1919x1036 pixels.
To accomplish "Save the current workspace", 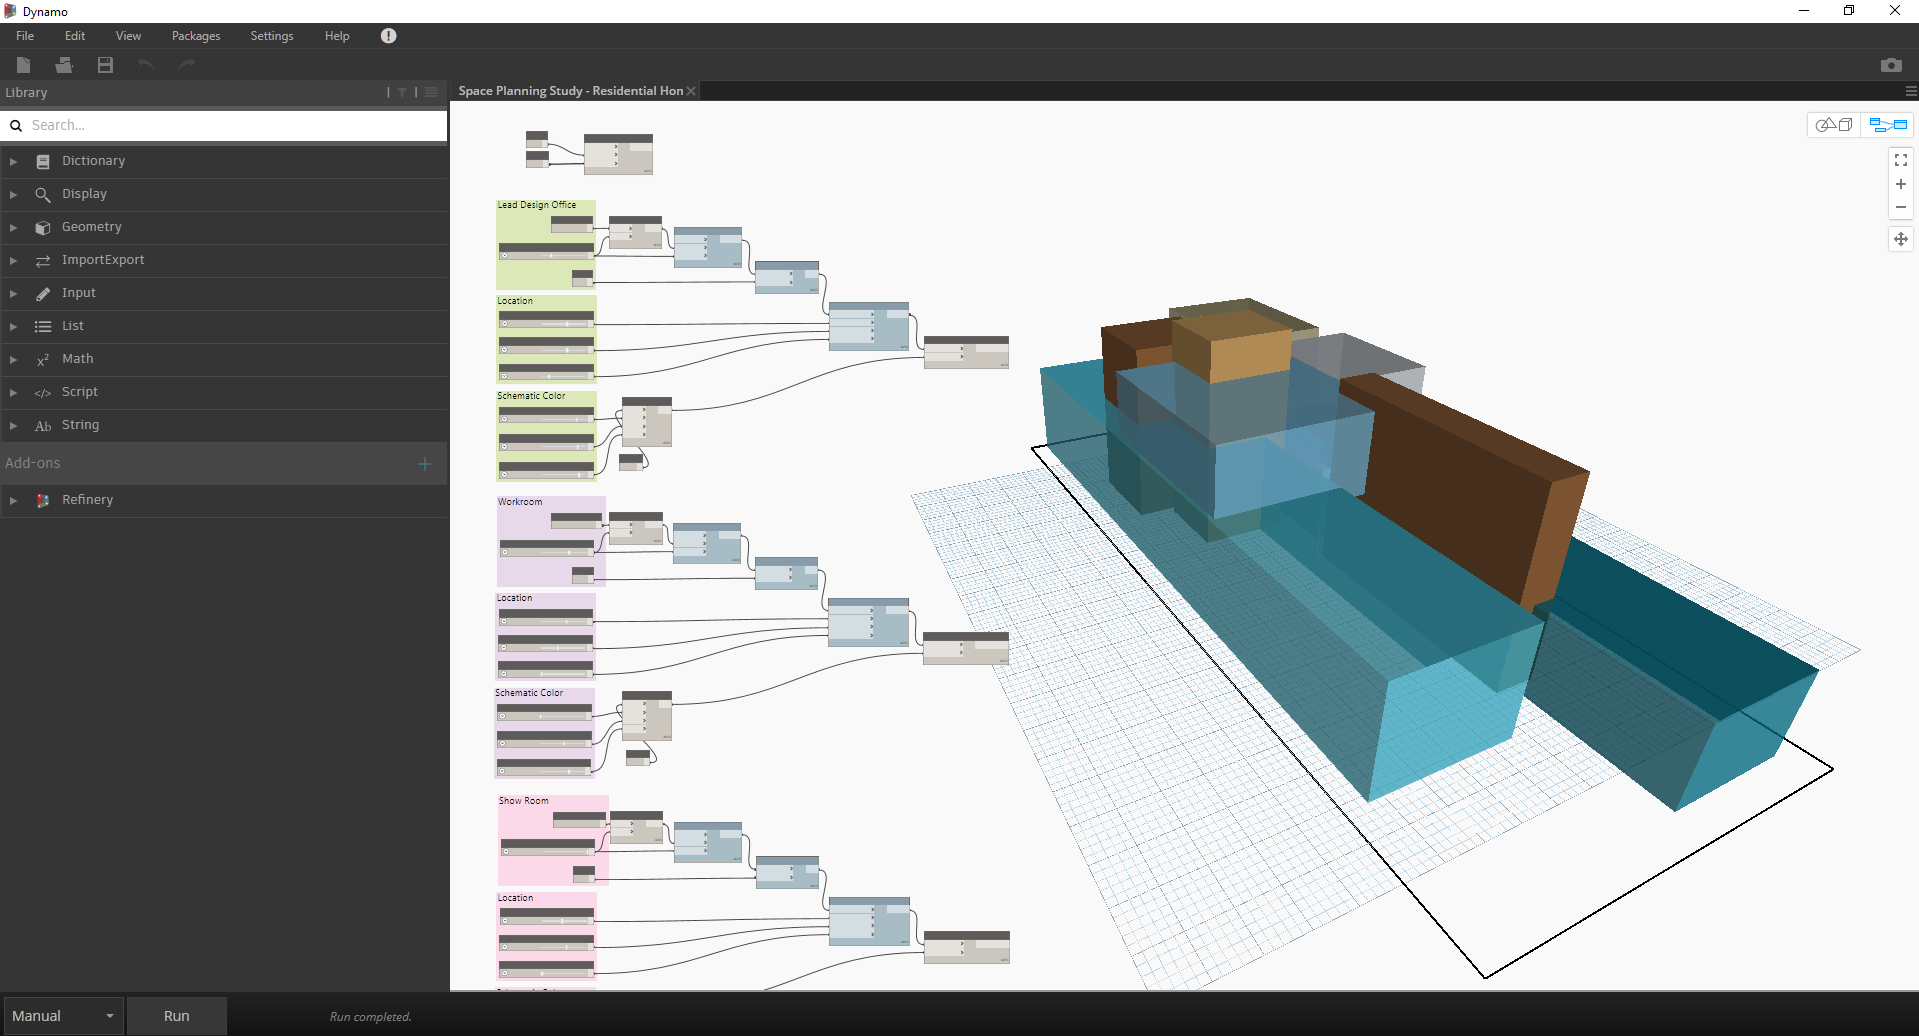I will pyautogui.click(x=104, y=64).
